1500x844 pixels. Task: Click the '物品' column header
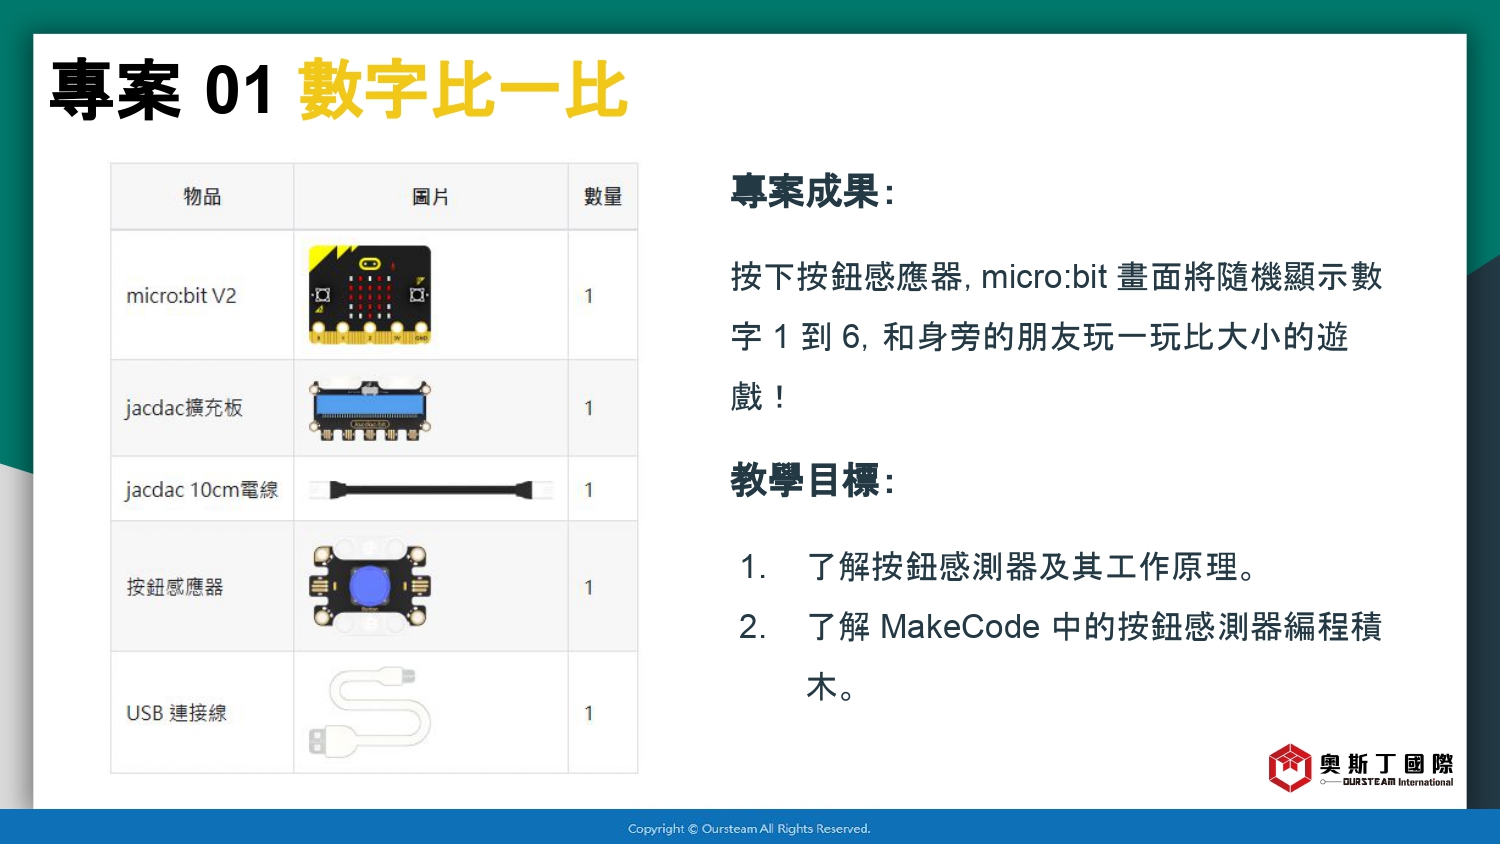point(202,196)
